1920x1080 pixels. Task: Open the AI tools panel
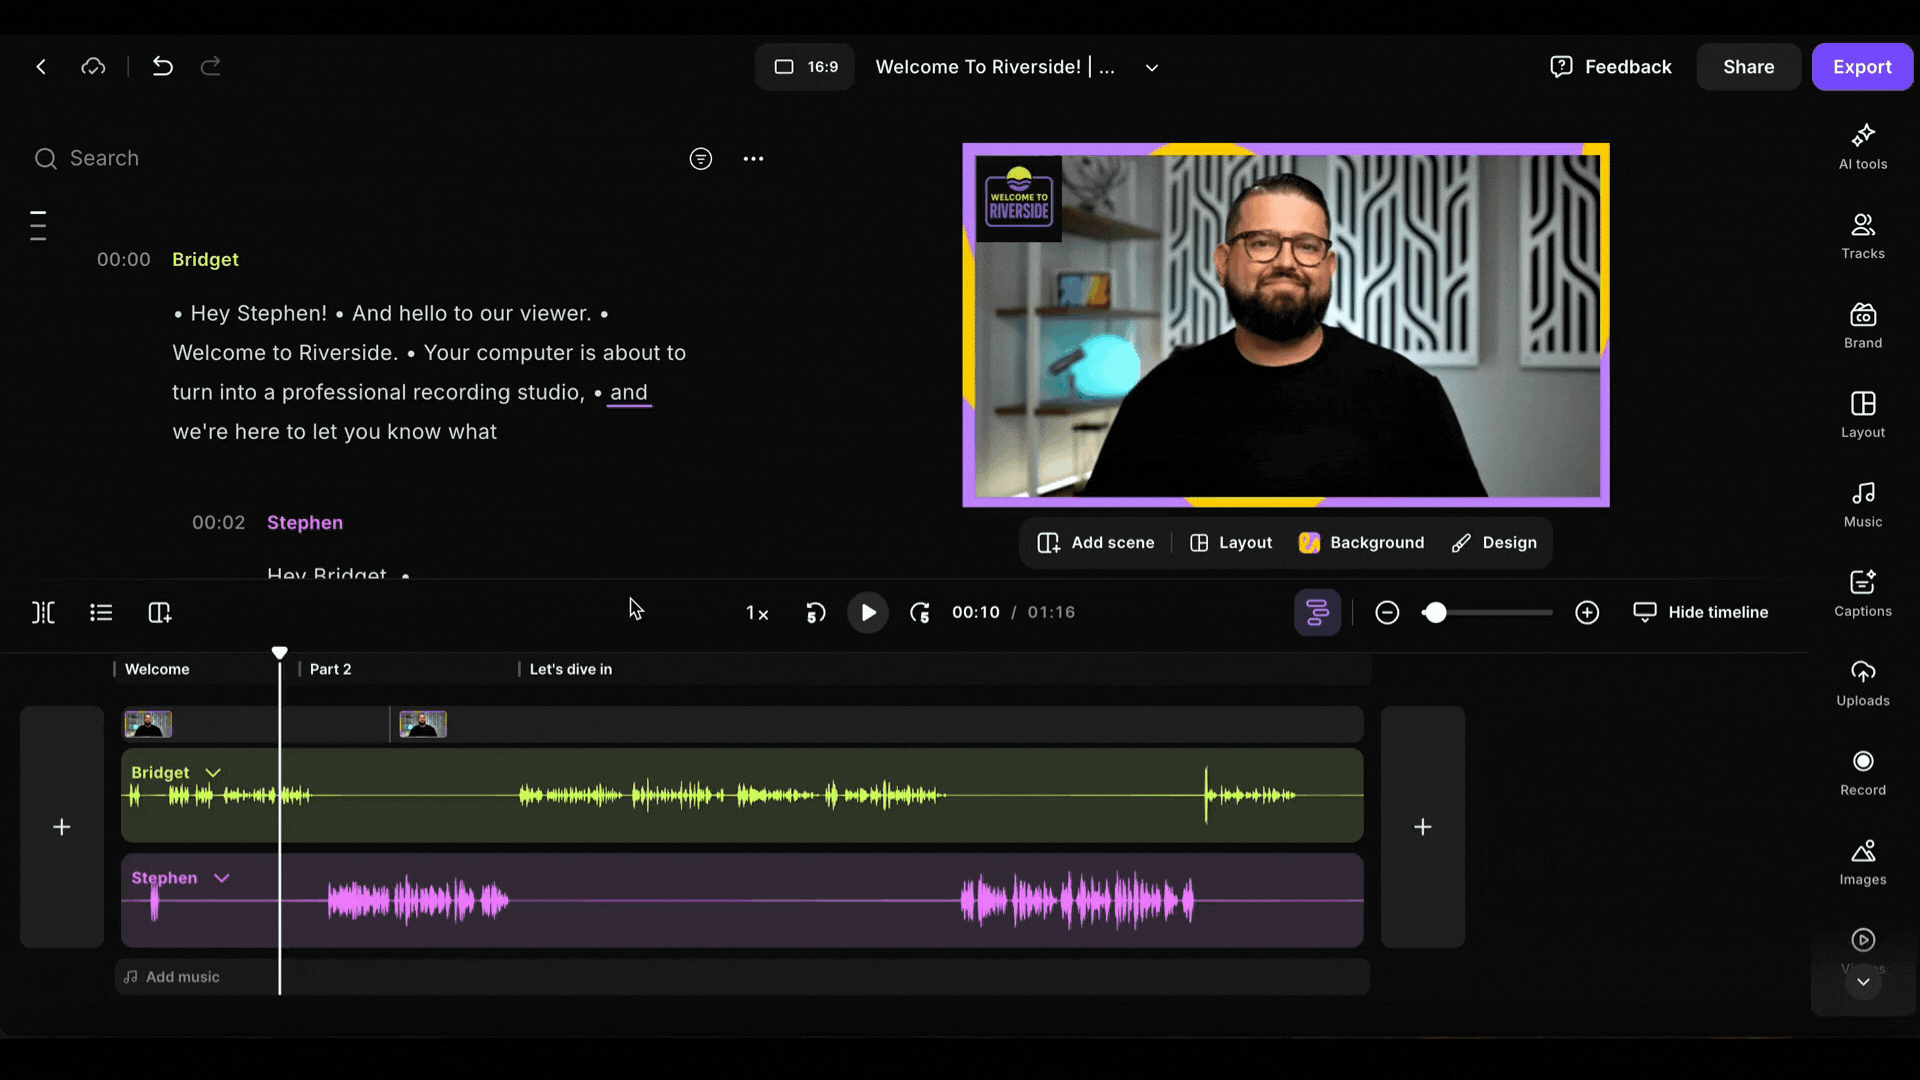1862,146
